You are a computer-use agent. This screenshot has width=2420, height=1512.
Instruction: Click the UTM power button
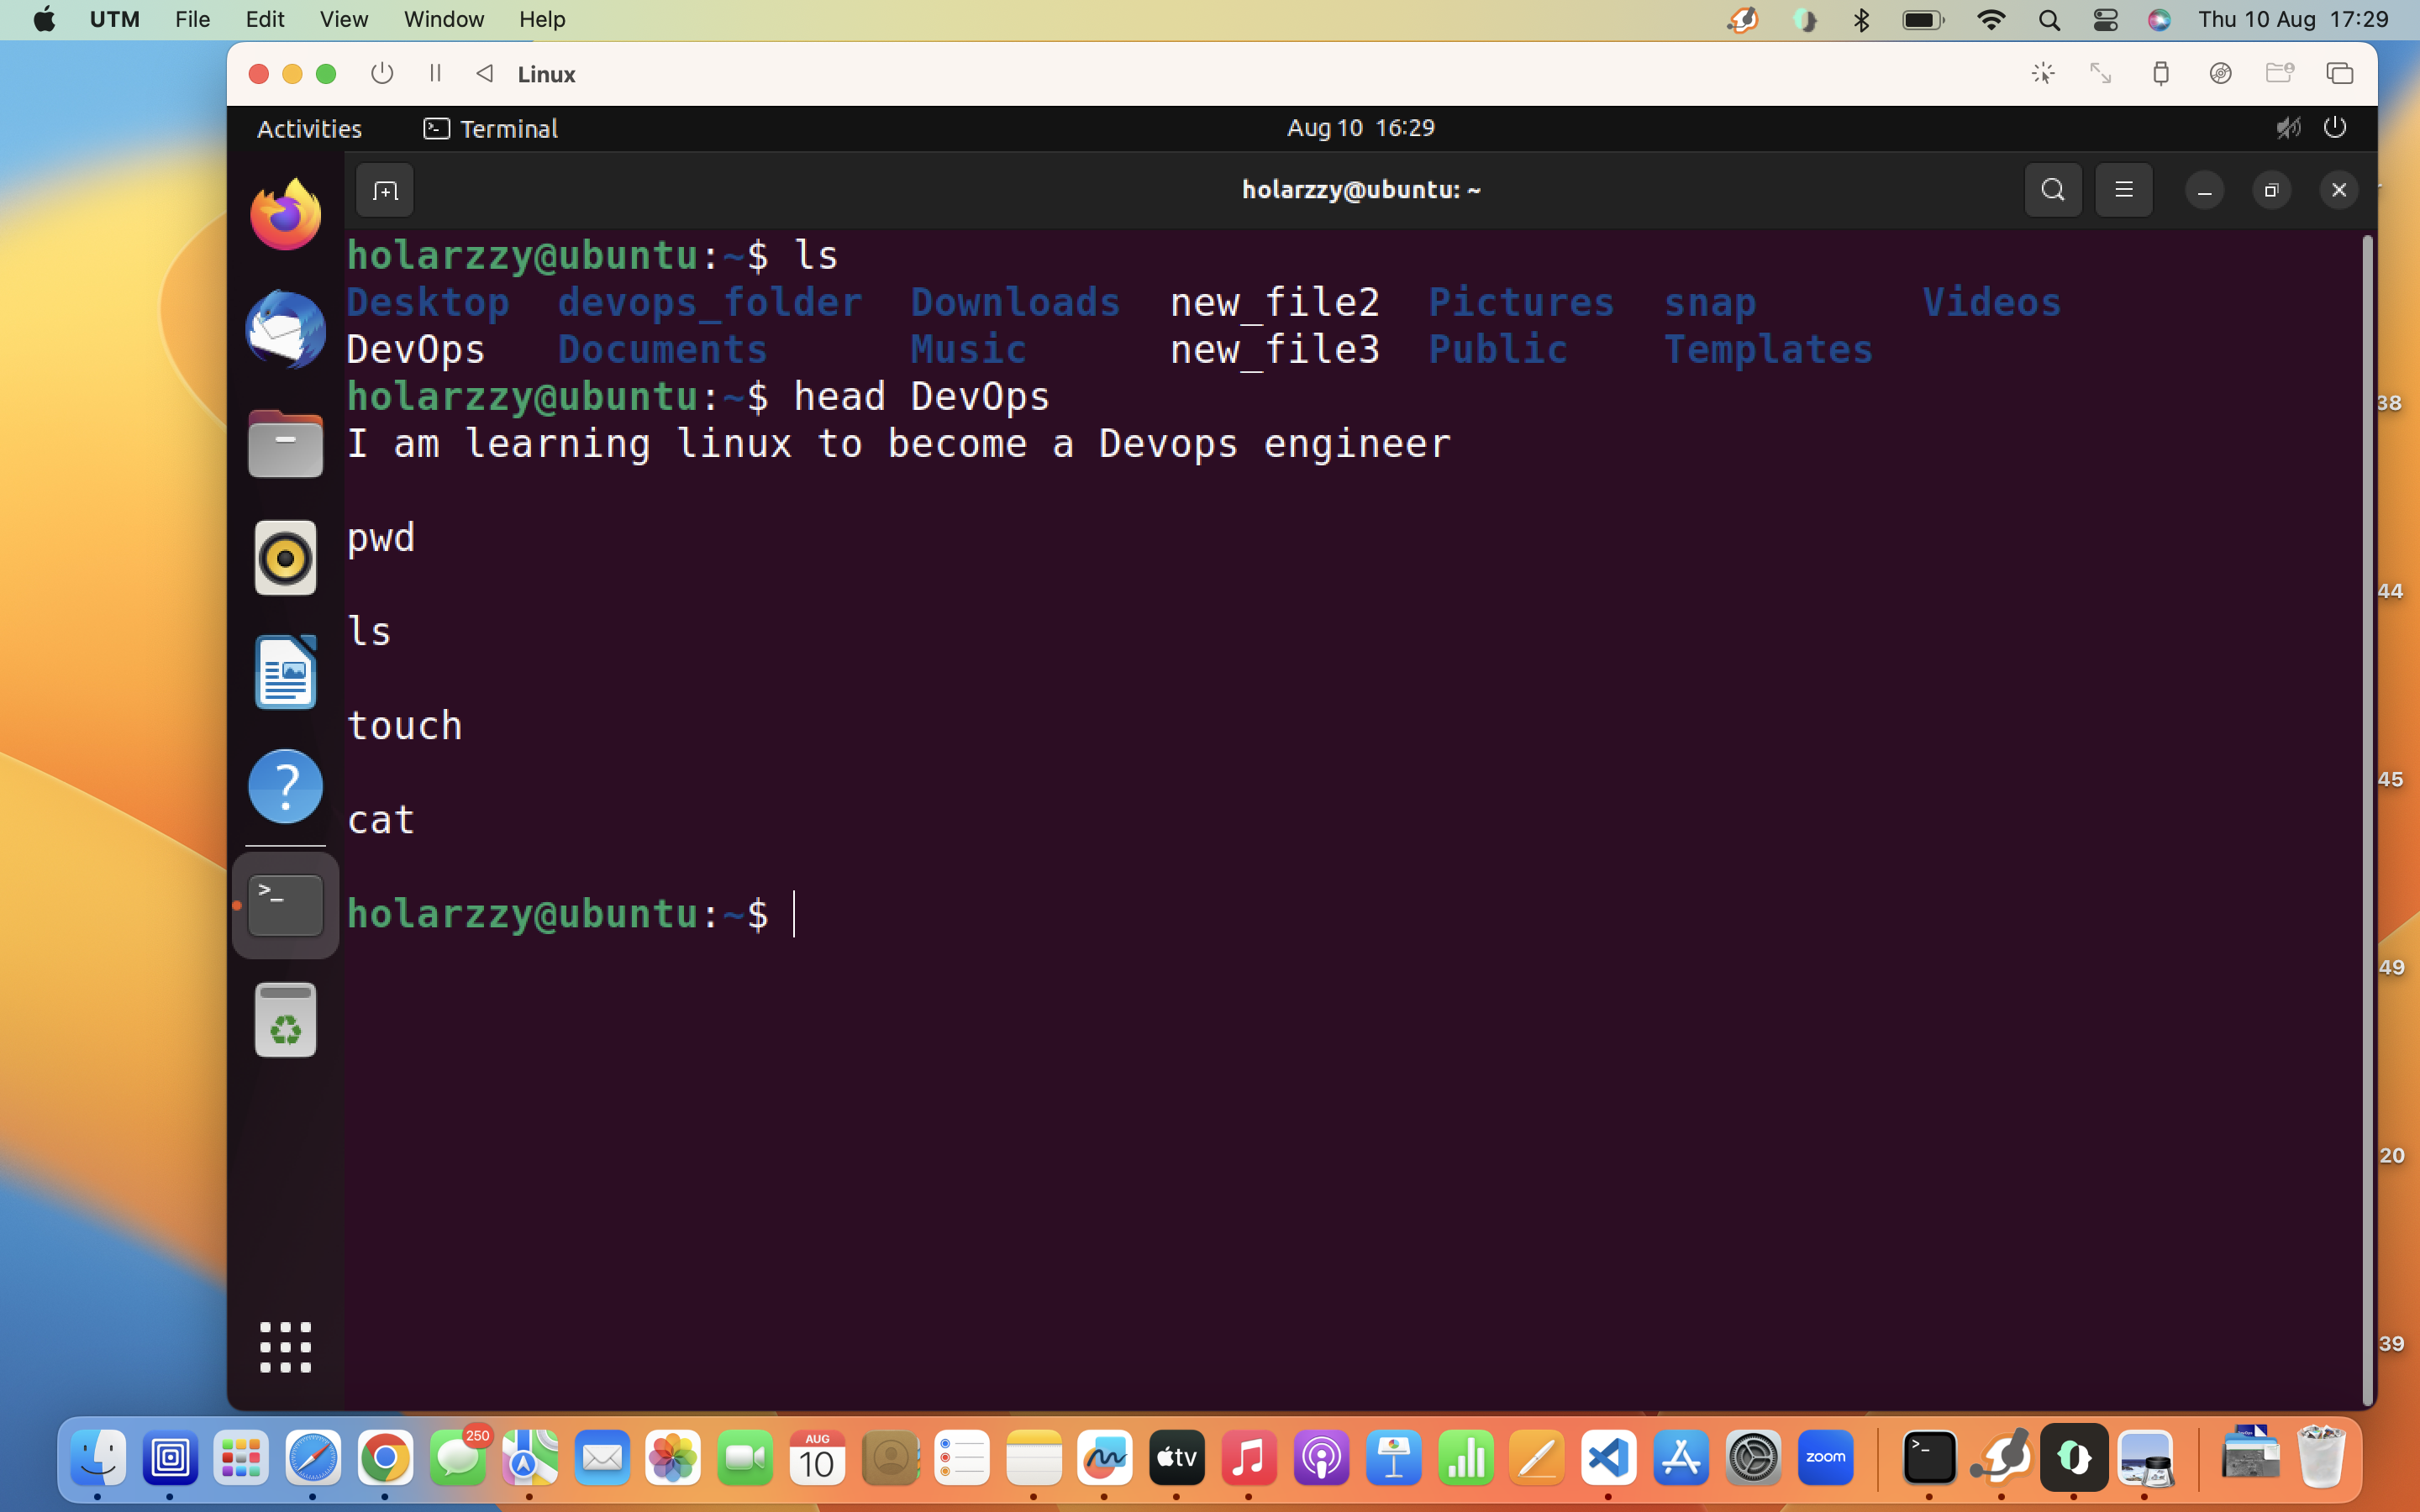381,74
